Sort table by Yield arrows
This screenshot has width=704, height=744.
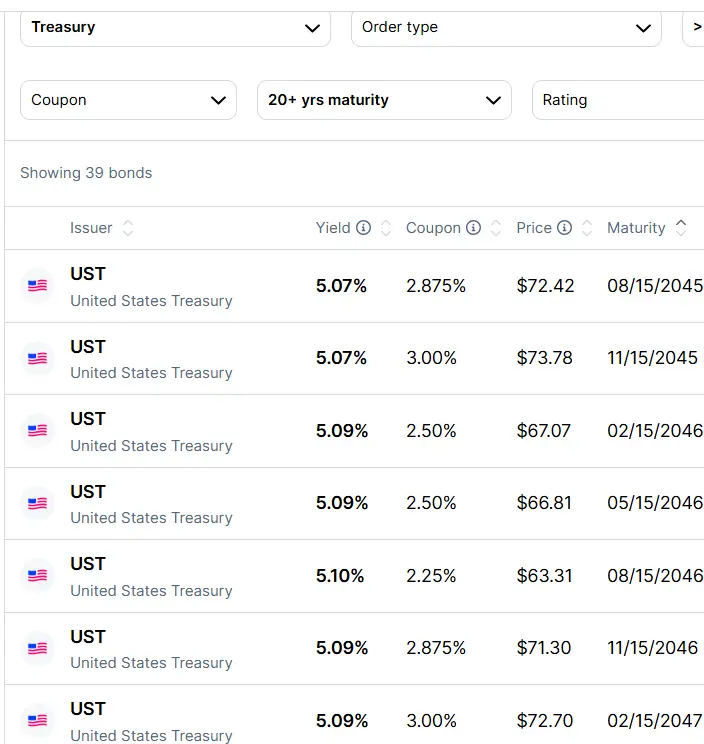point(386,228)
